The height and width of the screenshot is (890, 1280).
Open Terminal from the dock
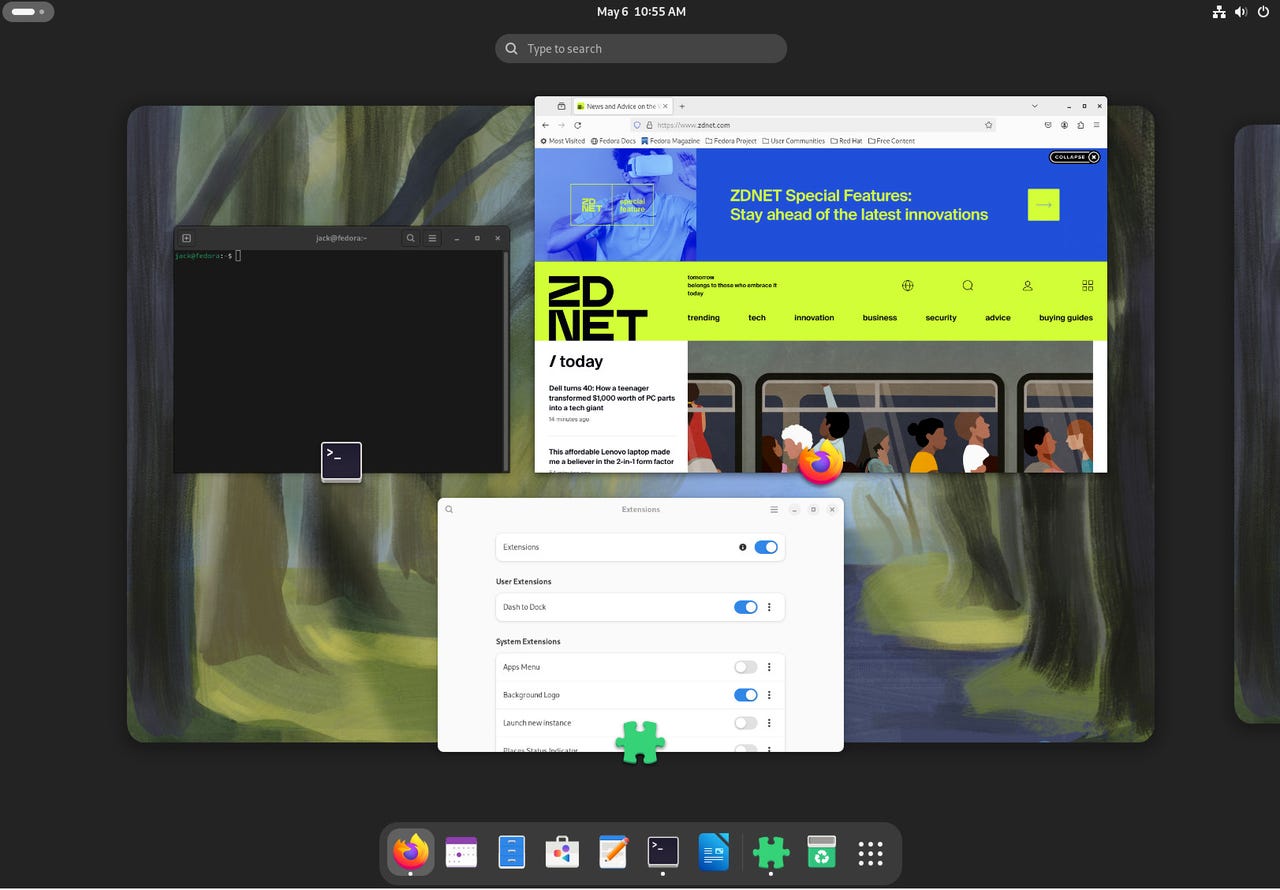(663, 852)
